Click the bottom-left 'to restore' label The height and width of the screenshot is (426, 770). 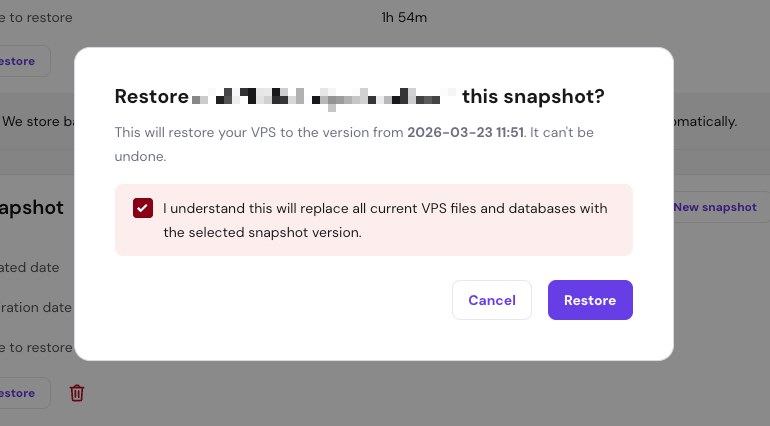tap(36, 347)
